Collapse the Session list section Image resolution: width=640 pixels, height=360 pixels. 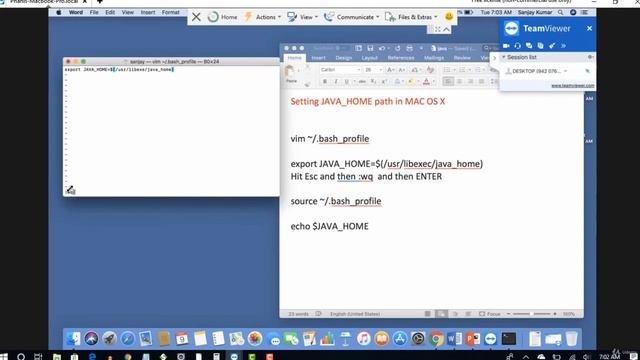coord(504,57)
